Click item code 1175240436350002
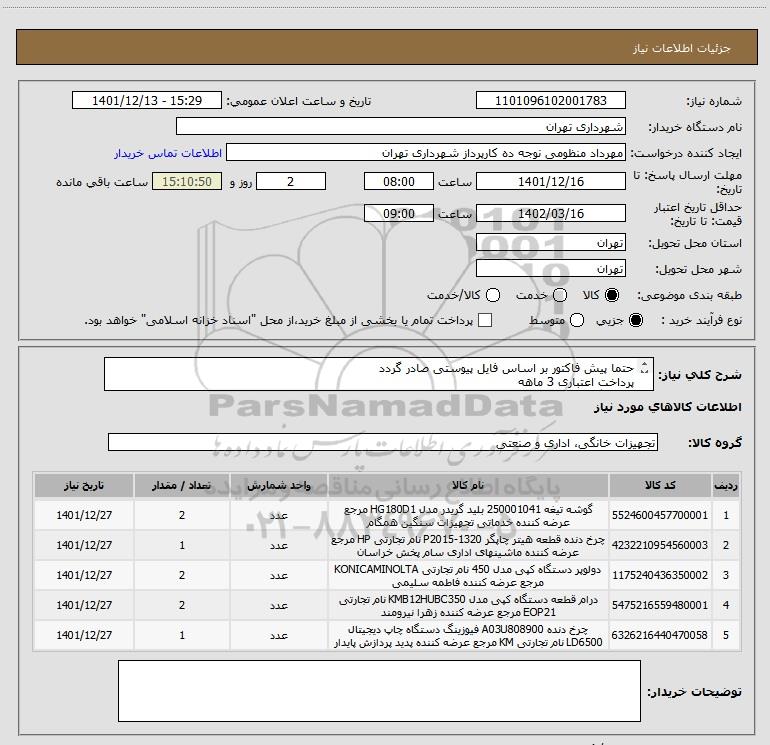 point(660,575)
